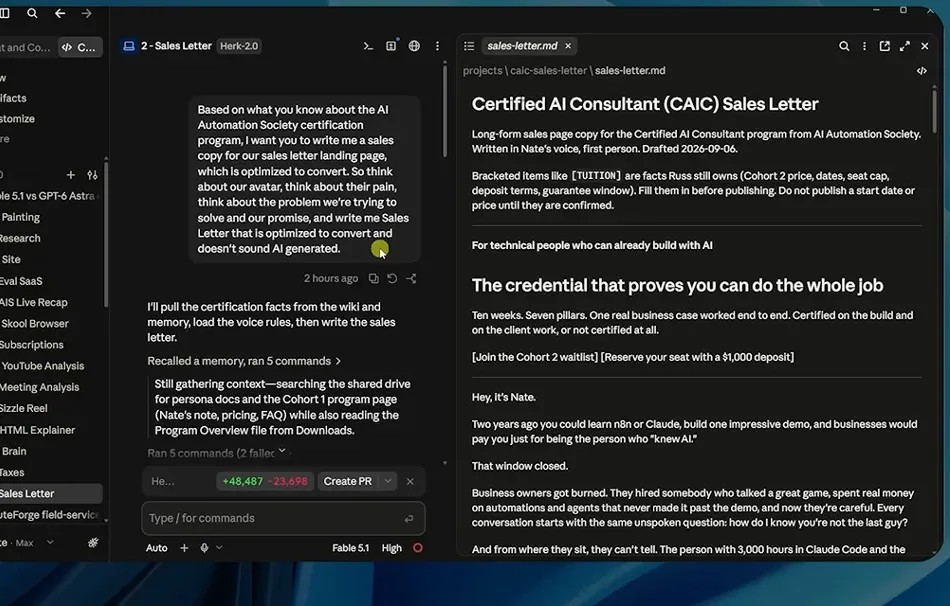The image size is (950, 606).
Task: Open the YouTube Analysis session
Action: click(42, 366)
